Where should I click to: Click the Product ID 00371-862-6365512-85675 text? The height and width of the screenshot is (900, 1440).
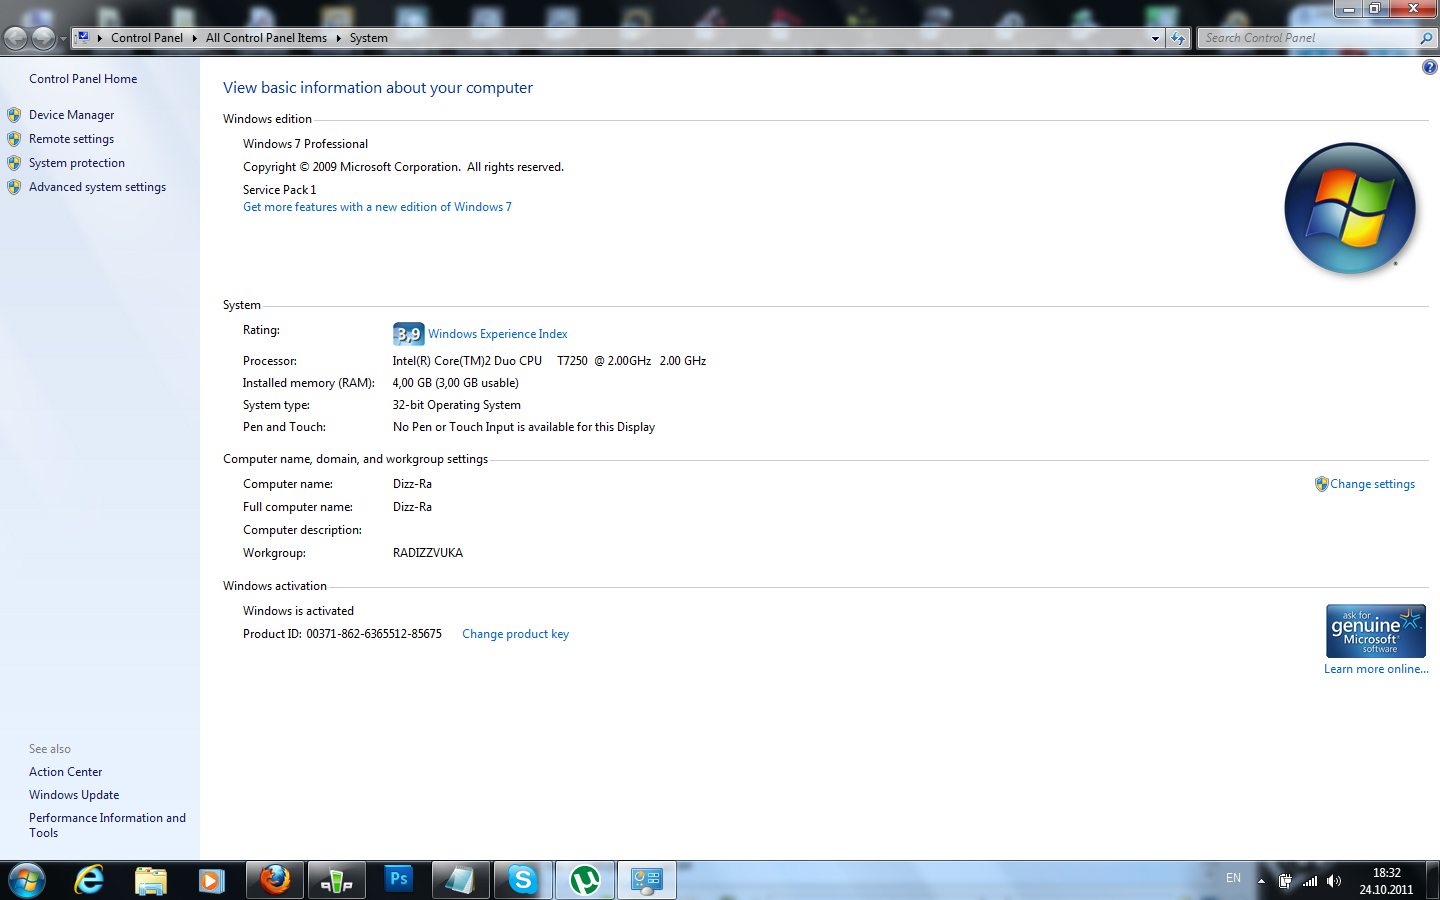point(342,634)
